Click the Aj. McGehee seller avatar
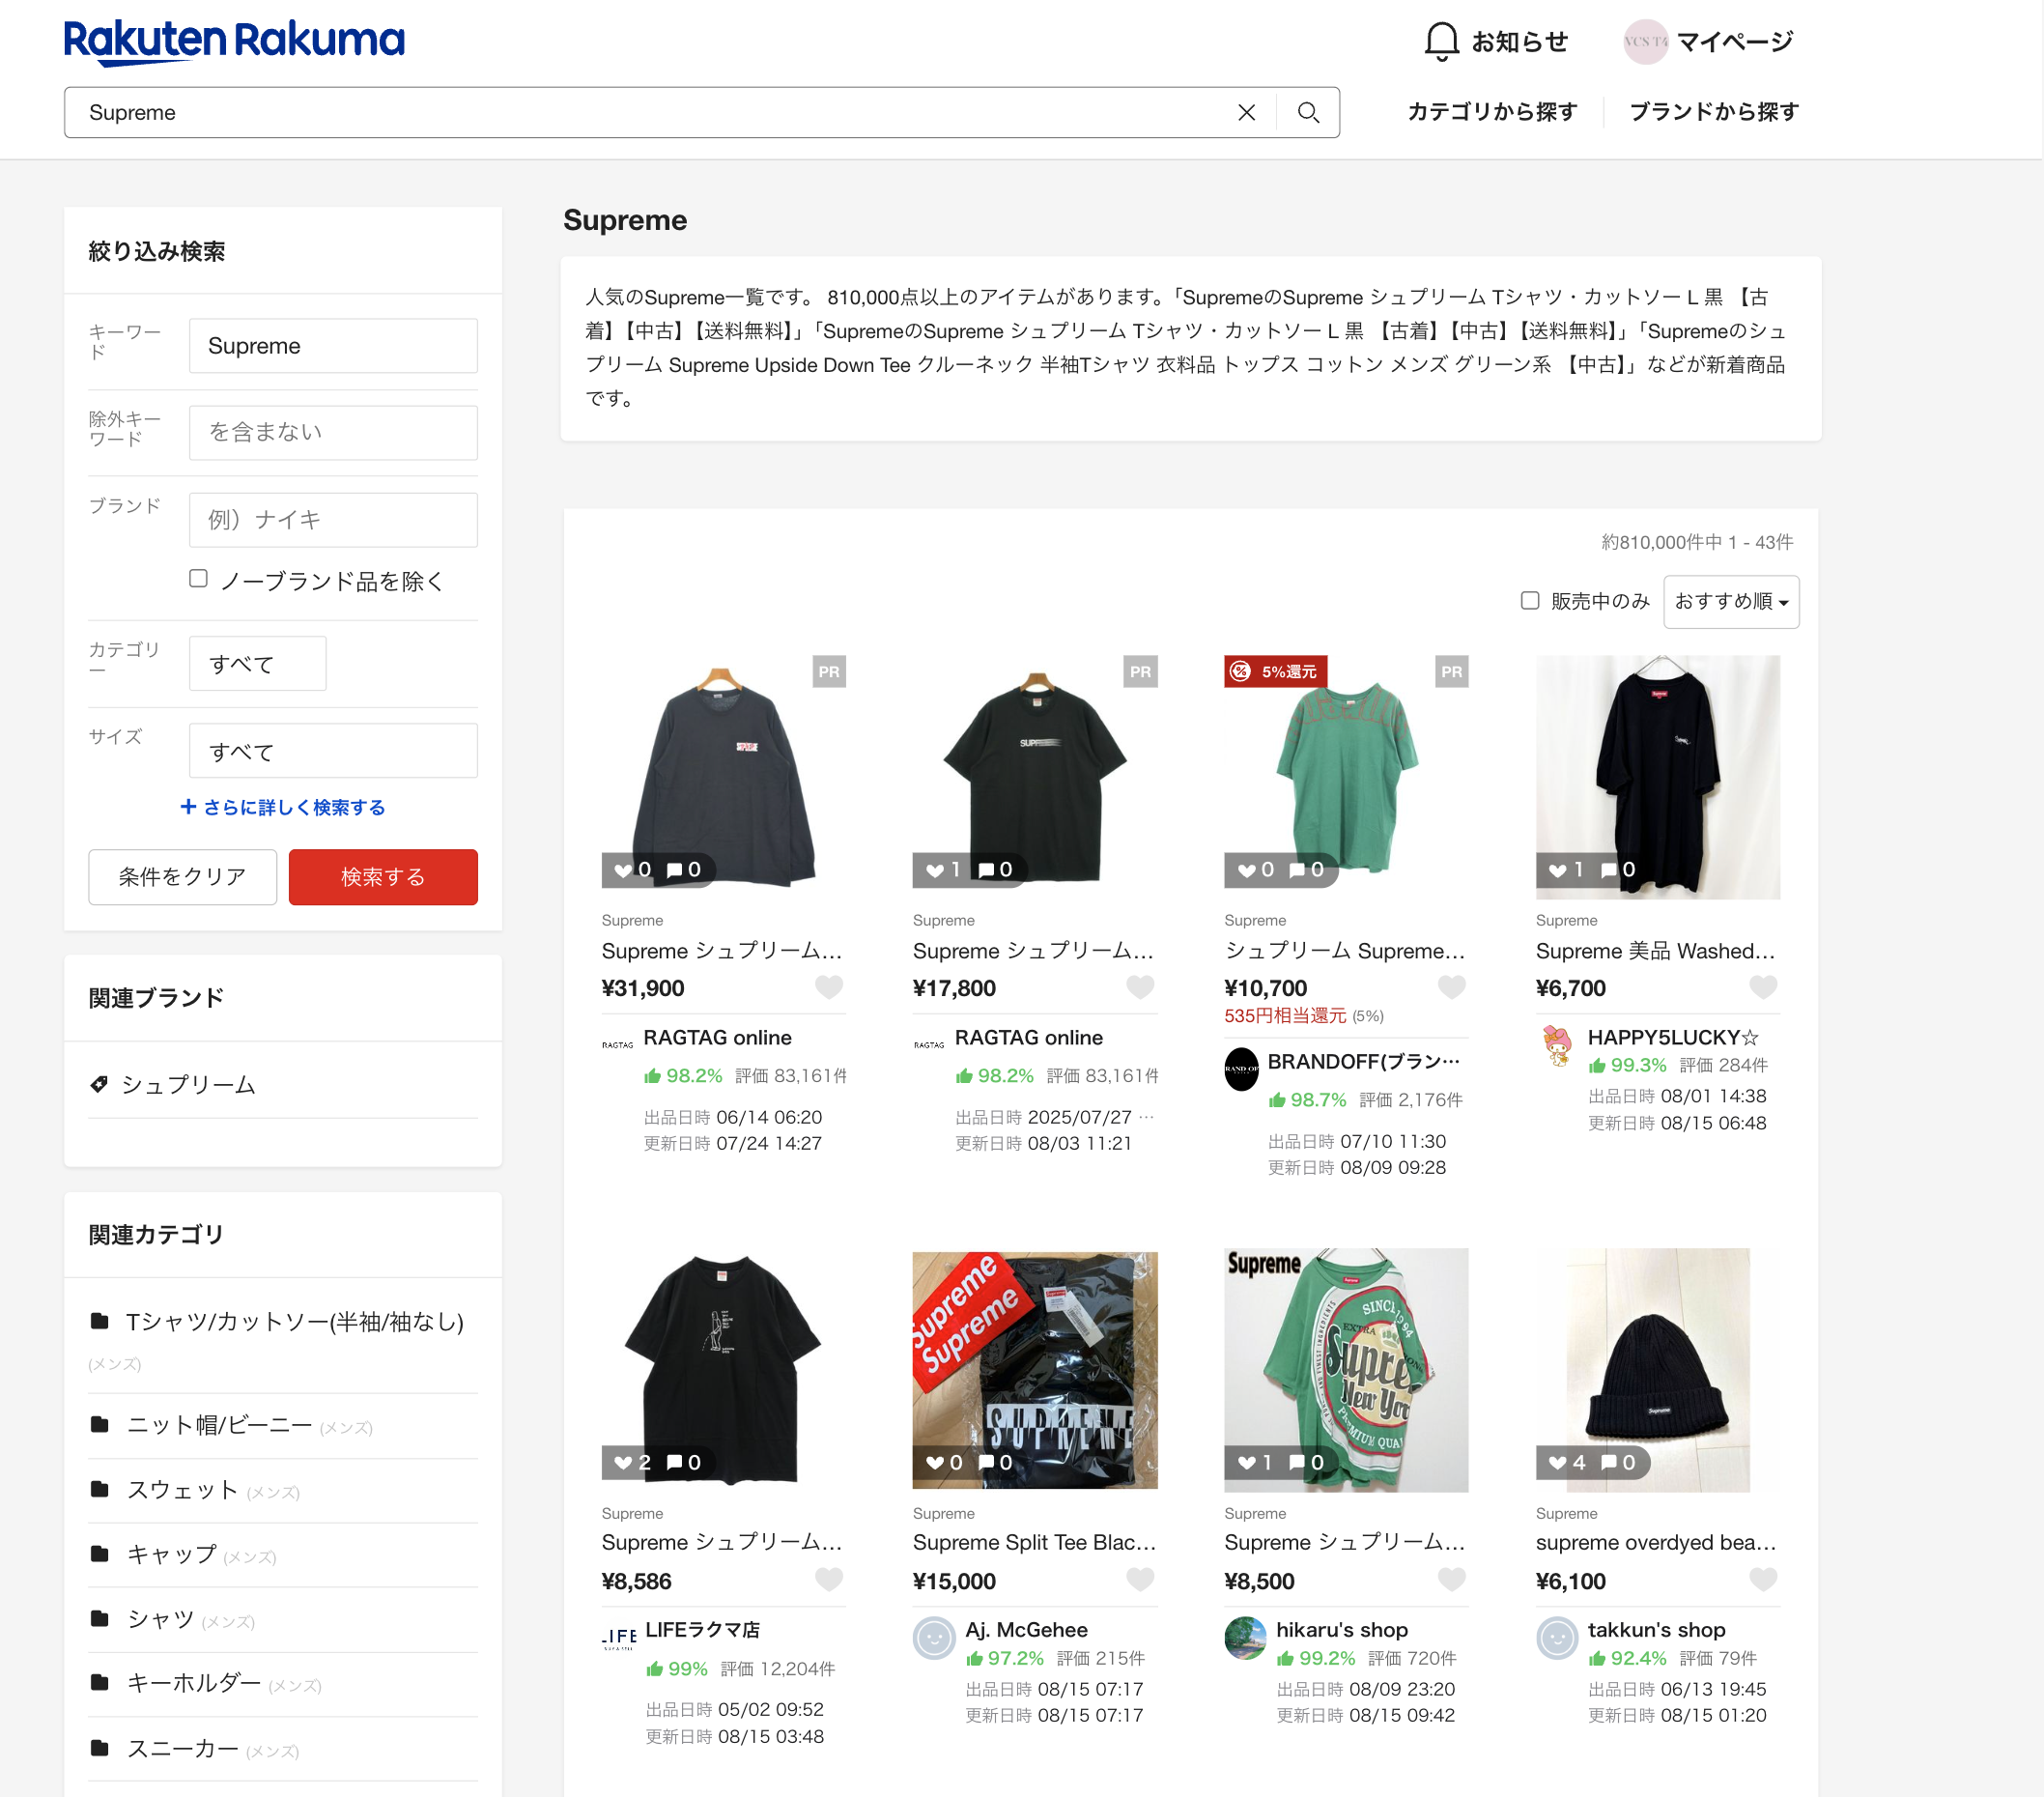This screenshot has height=1797, width=2044. [x=934, y=1637]
